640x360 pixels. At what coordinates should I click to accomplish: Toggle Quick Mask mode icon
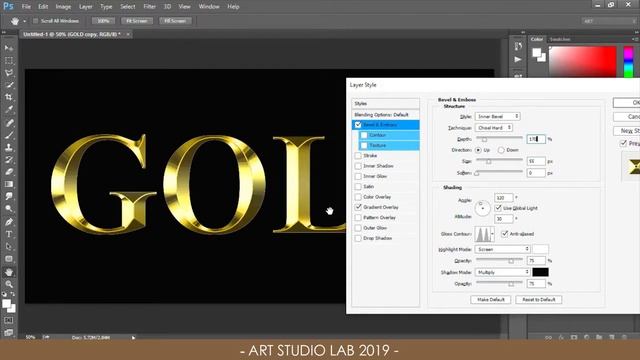tap(9, 320)
